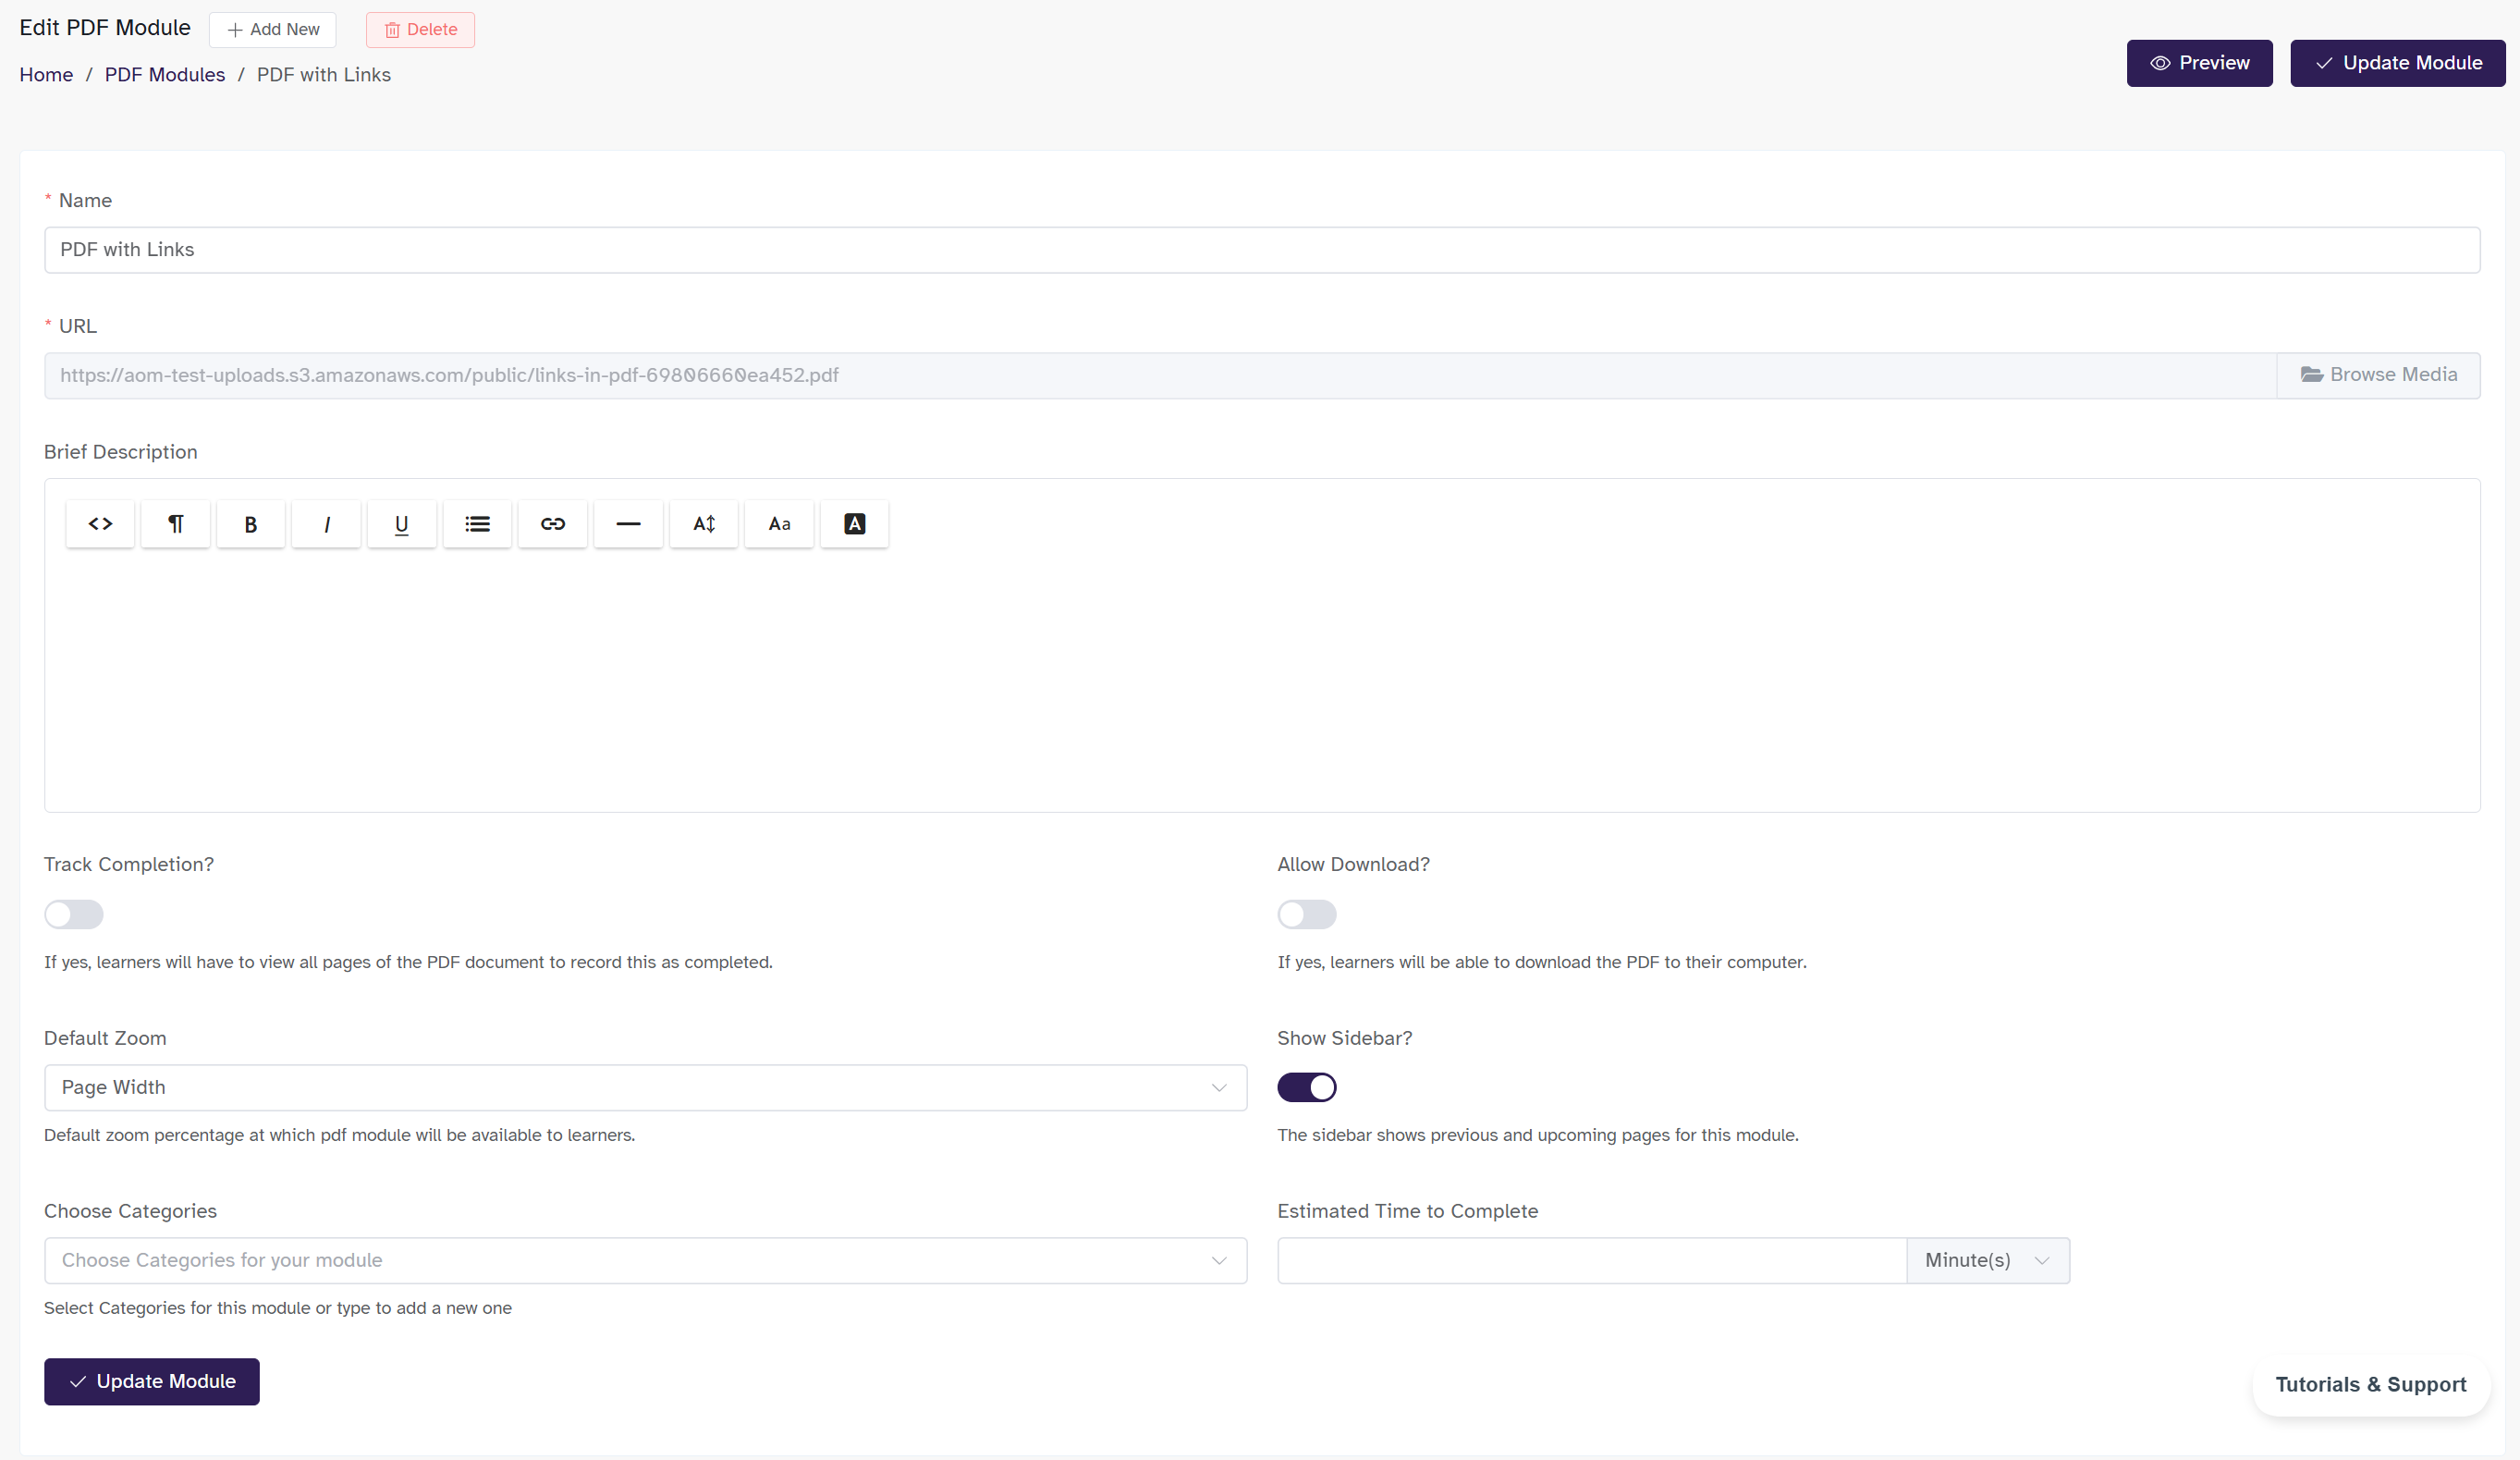Expand the Choose Categories dropdown

tap(645, 1260)
